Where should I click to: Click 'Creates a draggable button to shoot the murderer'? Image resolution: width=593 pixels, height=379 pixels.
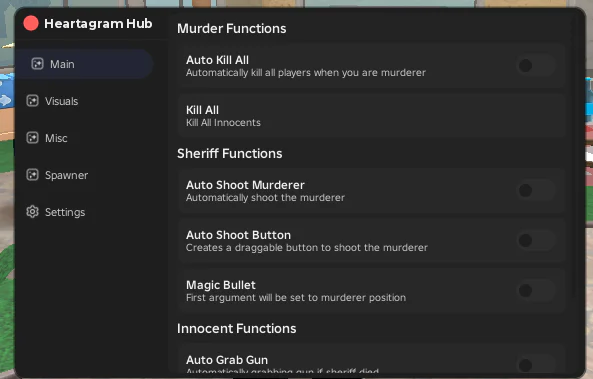click(x=307, y=247)
